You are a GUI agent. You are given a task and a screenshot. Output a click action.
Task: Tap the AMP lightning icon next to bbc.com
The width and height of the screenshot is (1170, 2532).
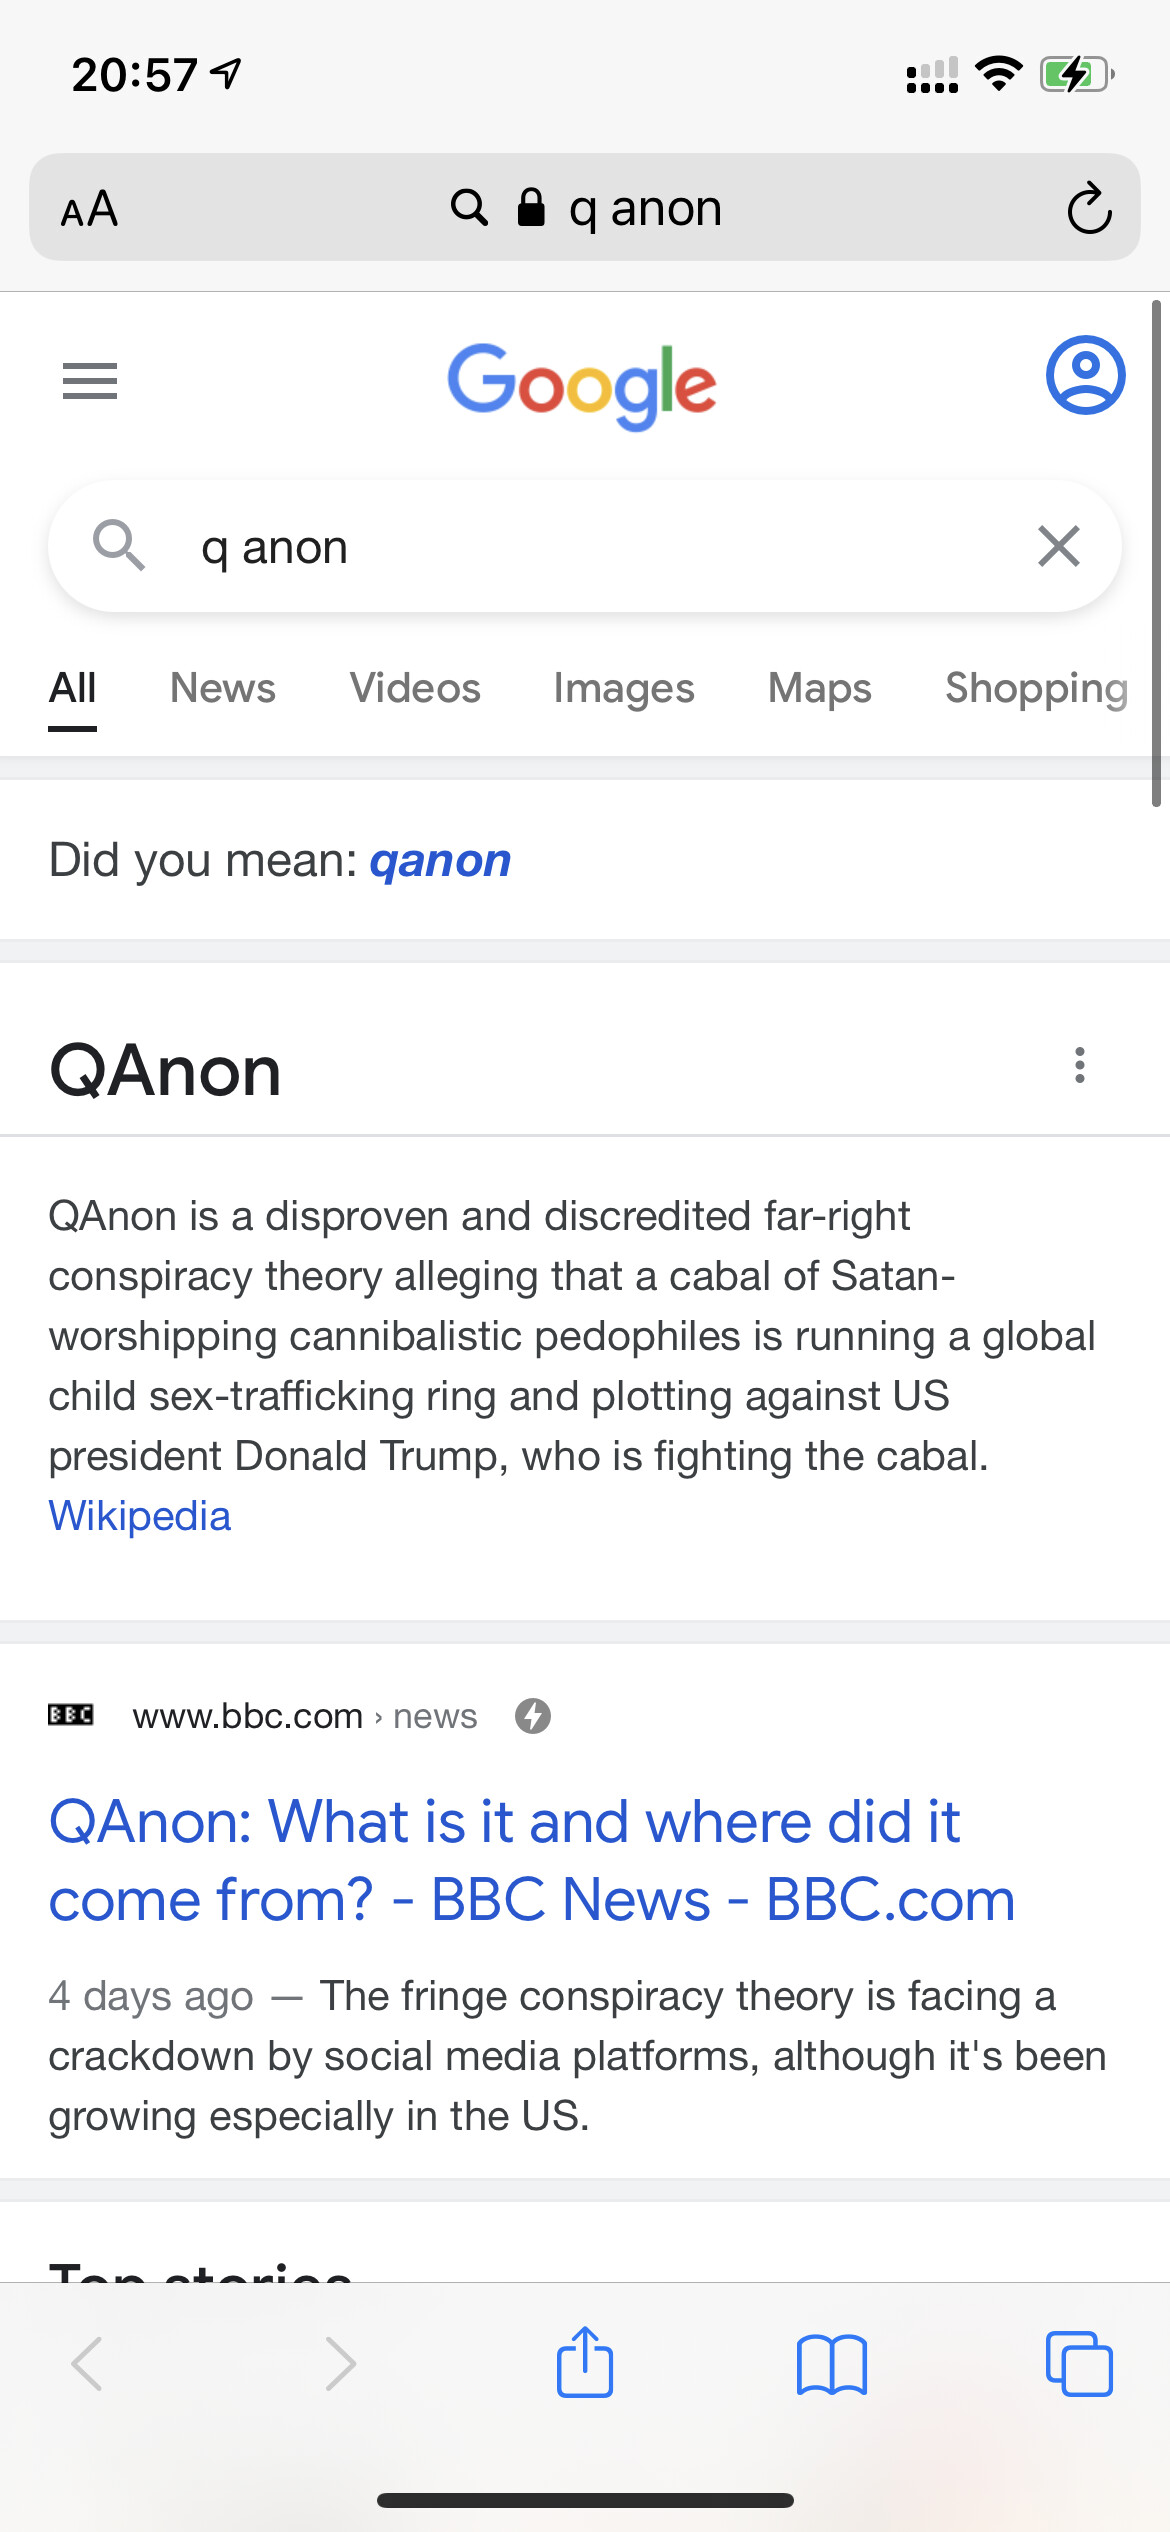533,1716
